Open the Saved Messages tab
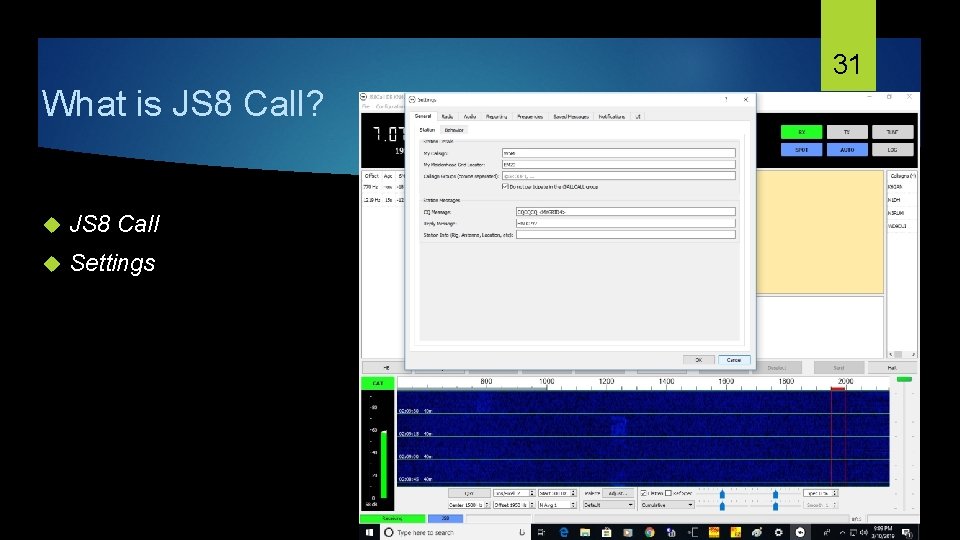The width and height of the screenshot is (960, 540). pyautogui.click(x=571, y=116)
